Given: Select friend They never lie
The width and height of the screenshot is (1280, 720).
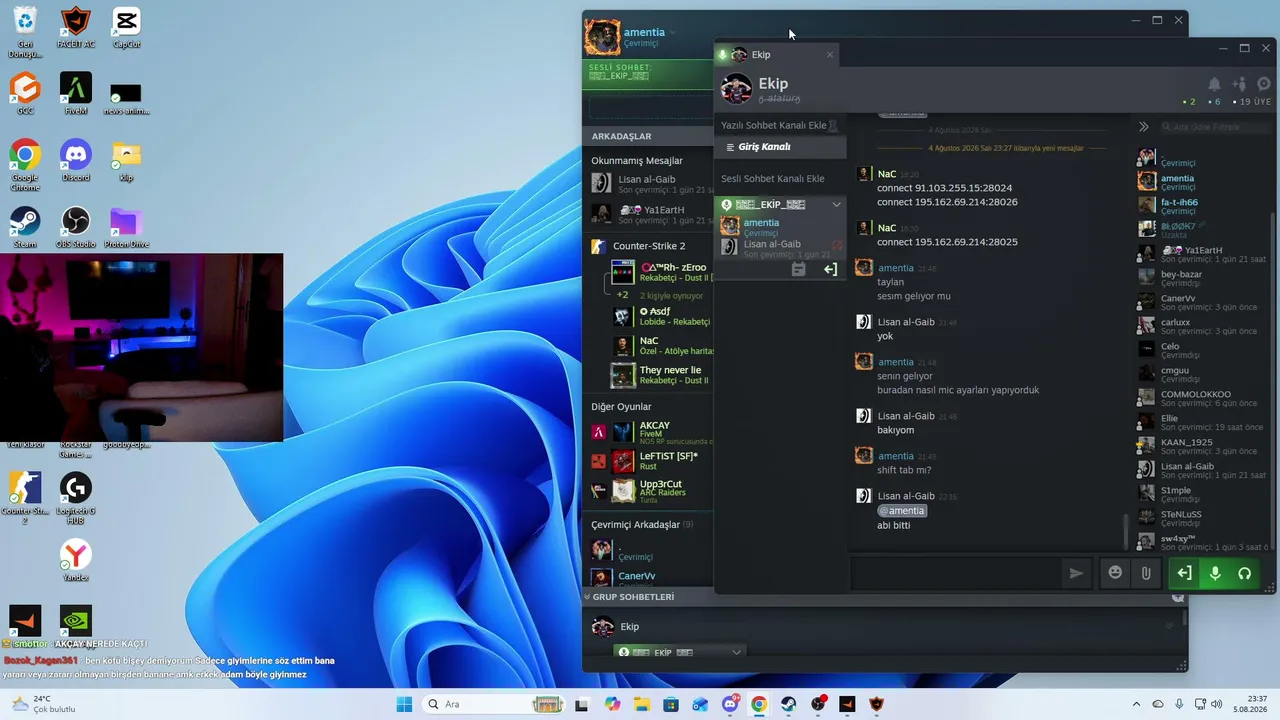Looking at the screenshot, I should [661, 375].
